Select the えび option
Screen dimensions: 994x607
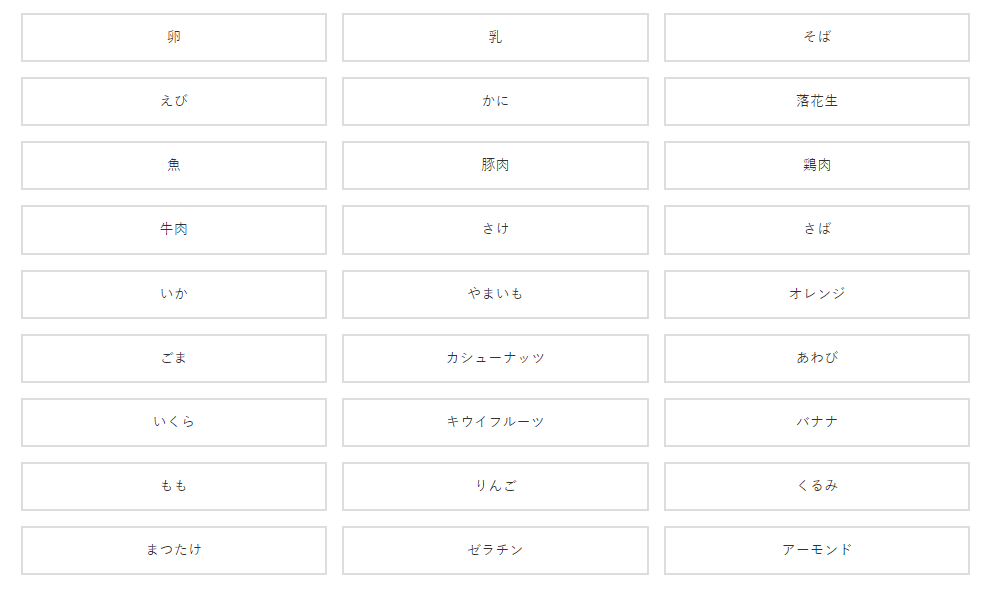(174, 101)
